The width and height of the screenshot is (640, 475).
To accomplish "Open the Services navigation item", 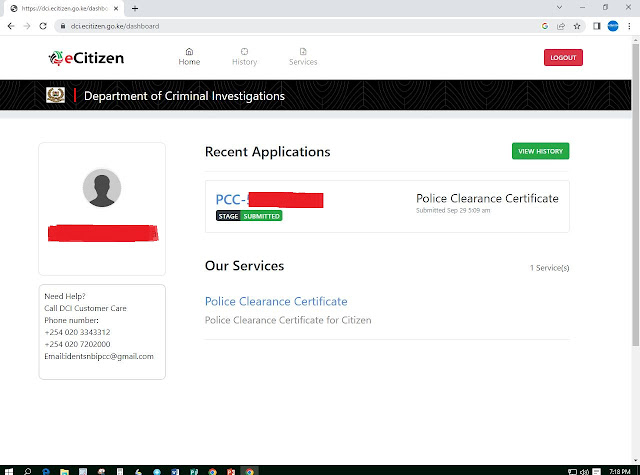I will (303, 57).
